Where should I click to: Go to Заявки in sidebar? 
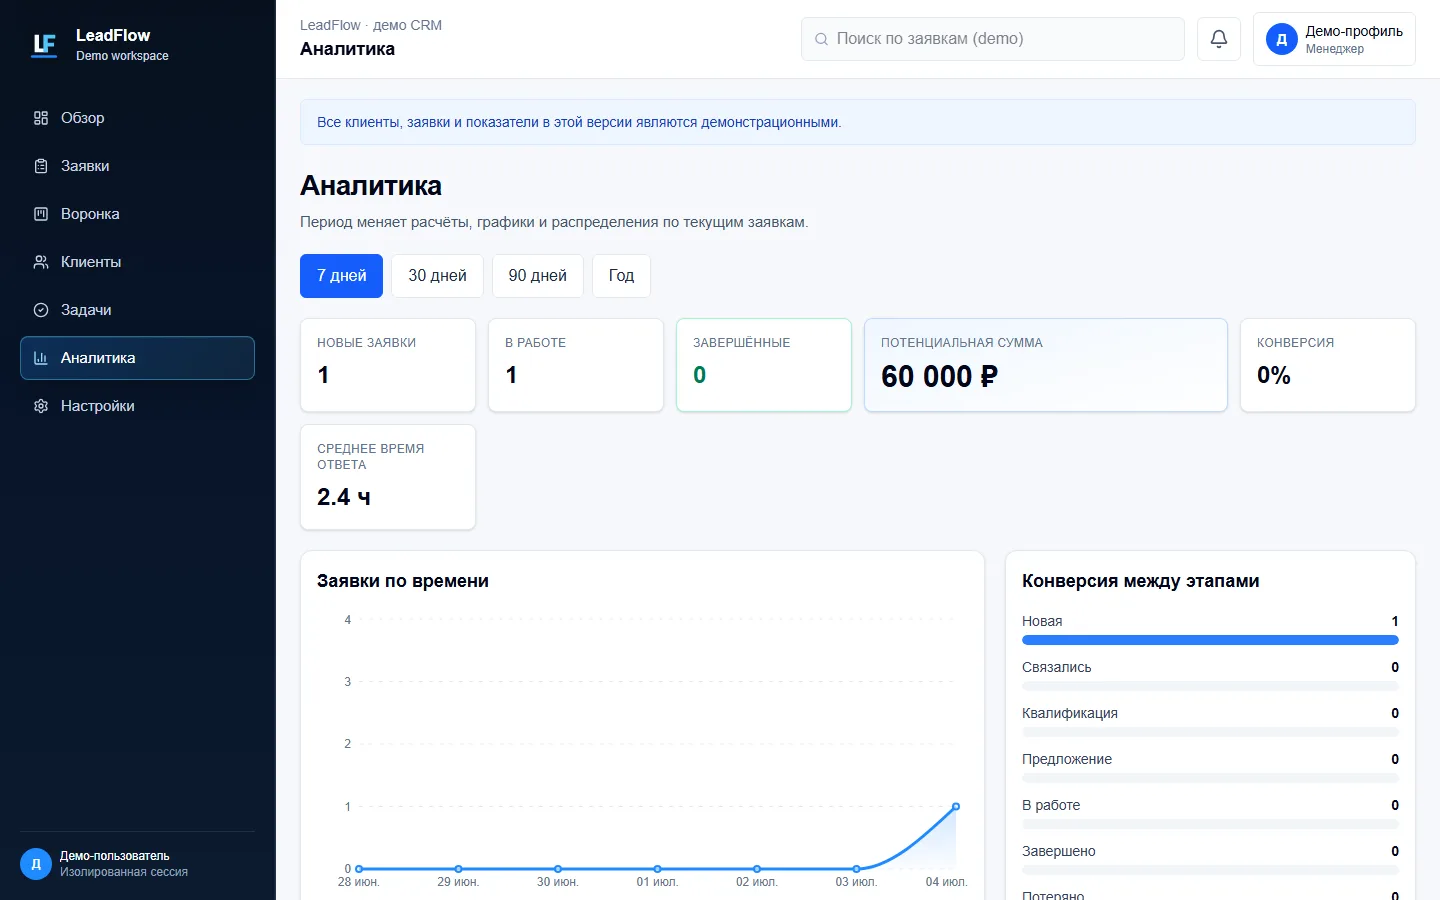(x=137, y=166)
